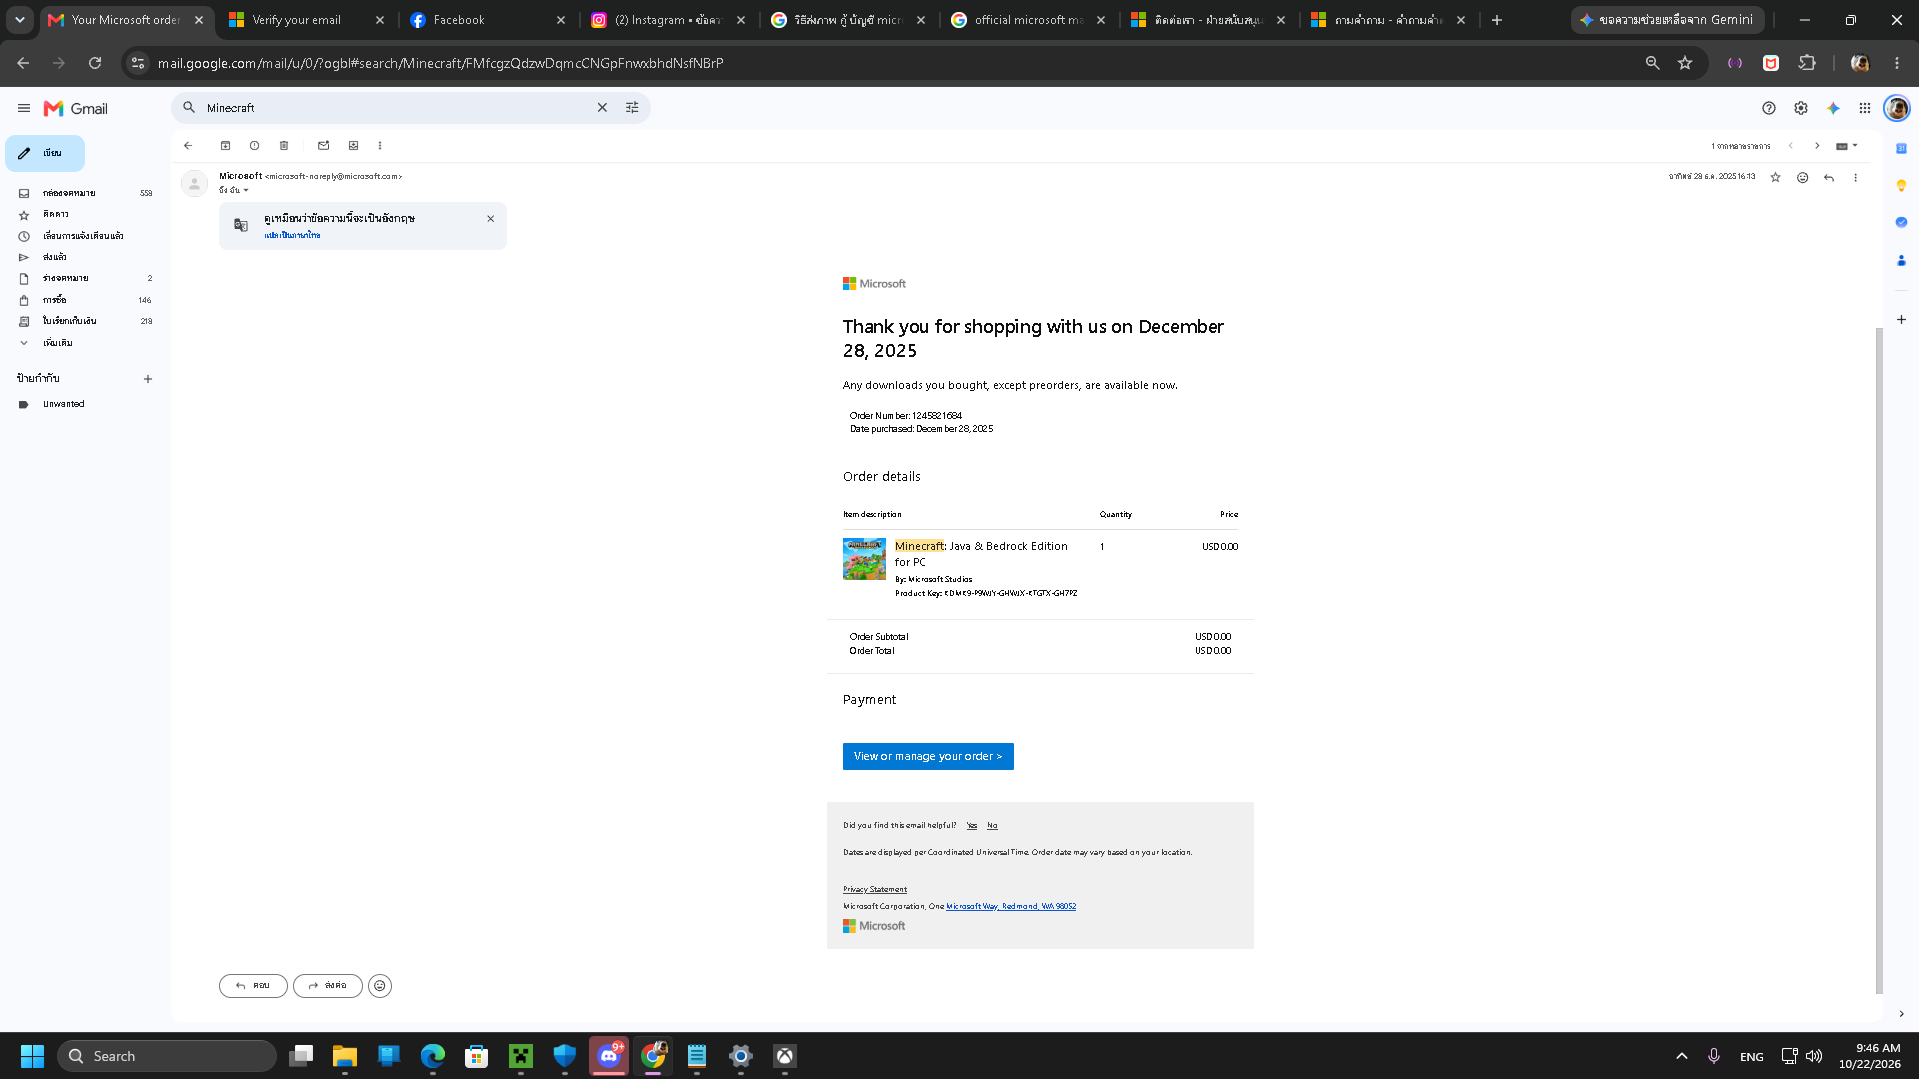Dismiss the translation suggestion banner
Viewport: 1919px width, 1079px height.
point(491,218)
